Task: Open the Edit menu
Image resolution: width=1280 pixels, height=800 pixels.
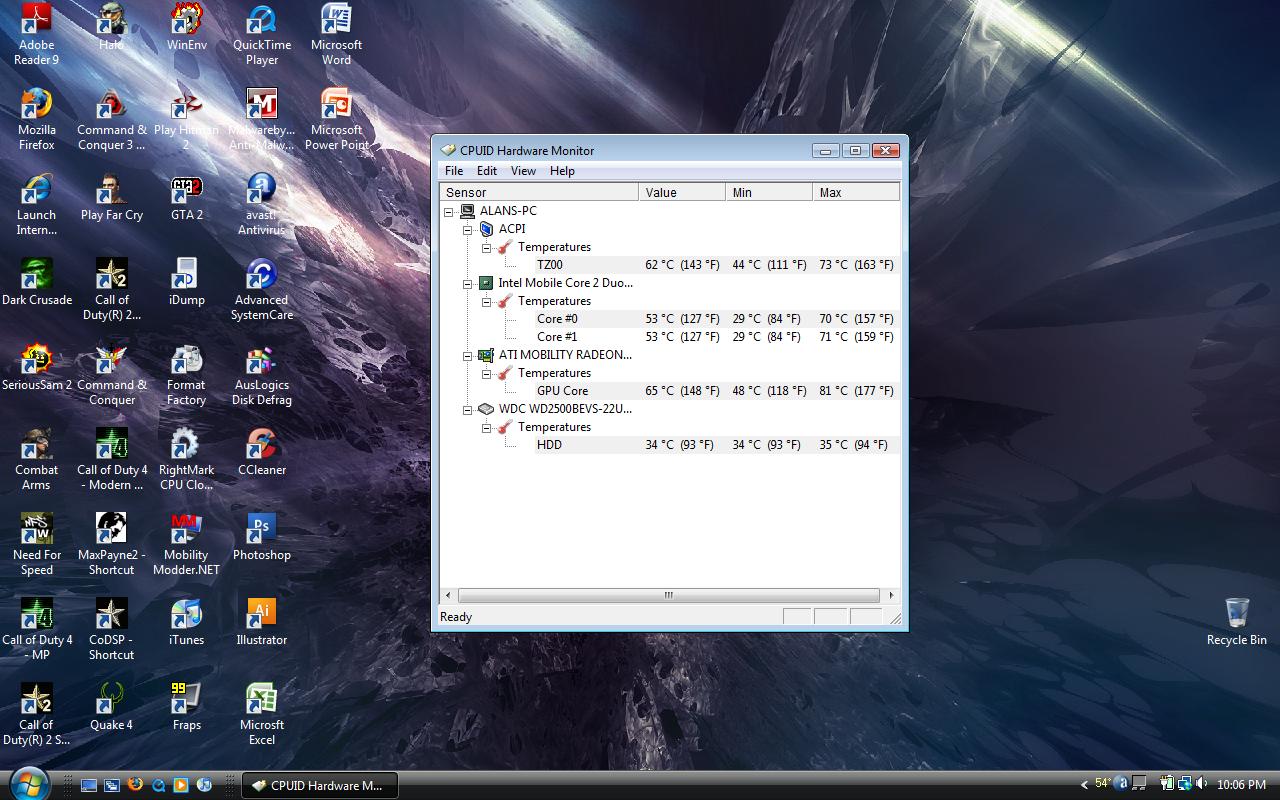Action: tap(487, 171)
